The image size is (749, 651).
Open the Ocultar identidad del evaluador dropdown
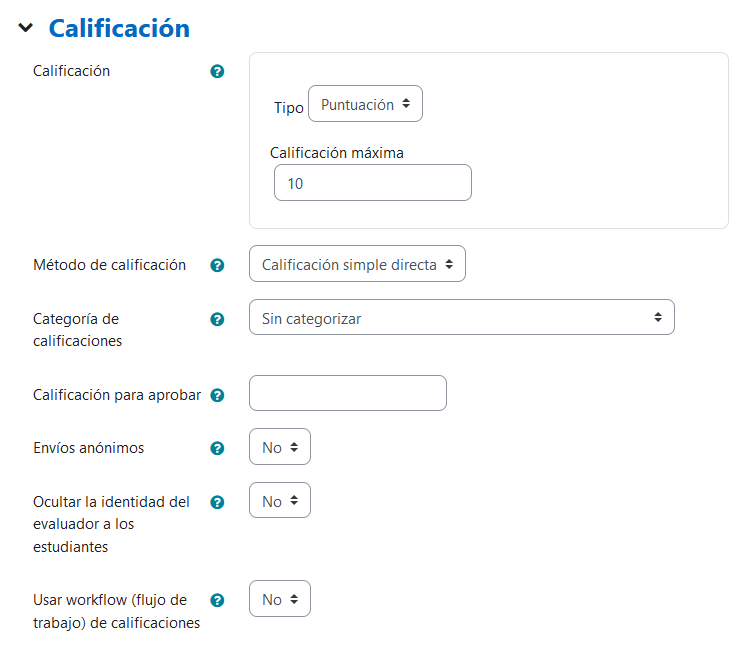click(x=280, y=500)
